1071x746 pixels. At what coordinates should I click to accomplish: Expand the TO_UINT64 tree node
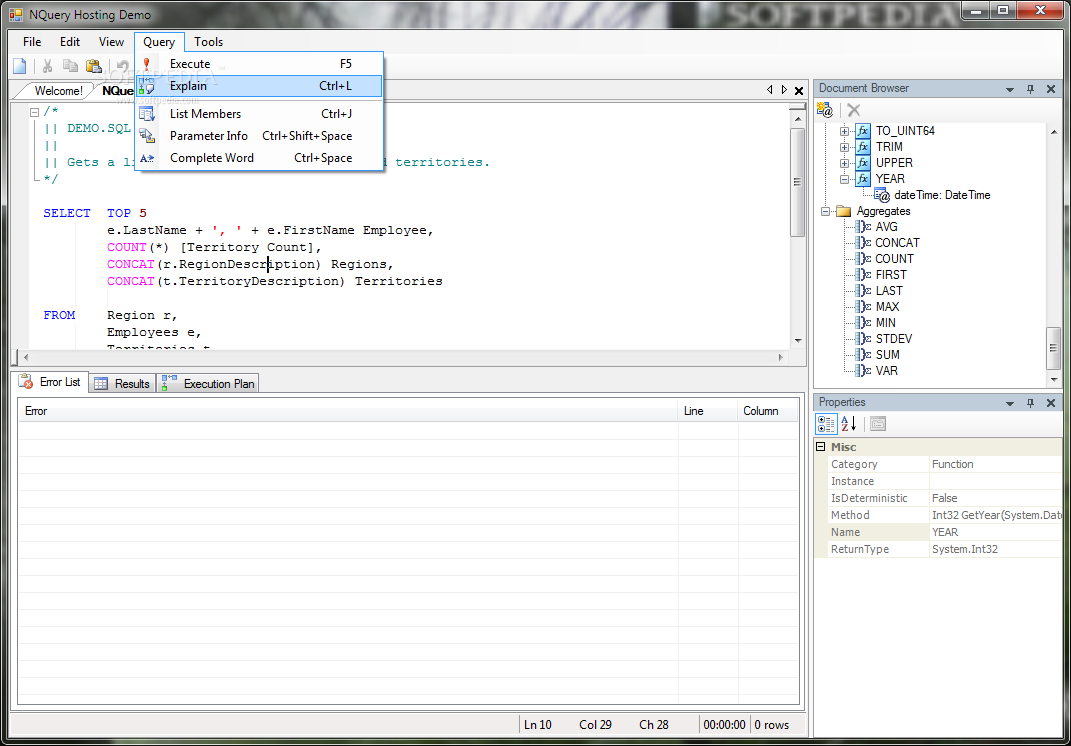tap(845, 131)
